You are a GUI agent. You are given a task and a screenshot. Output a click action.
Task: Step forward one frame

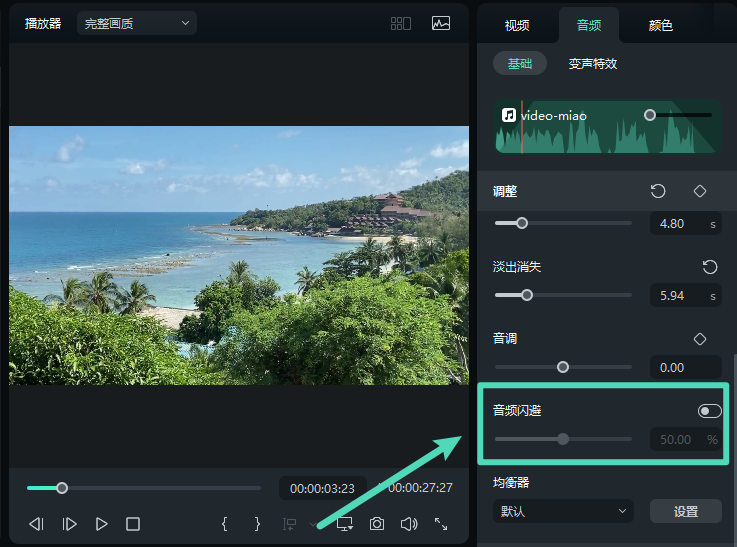[x=69, y=524]
